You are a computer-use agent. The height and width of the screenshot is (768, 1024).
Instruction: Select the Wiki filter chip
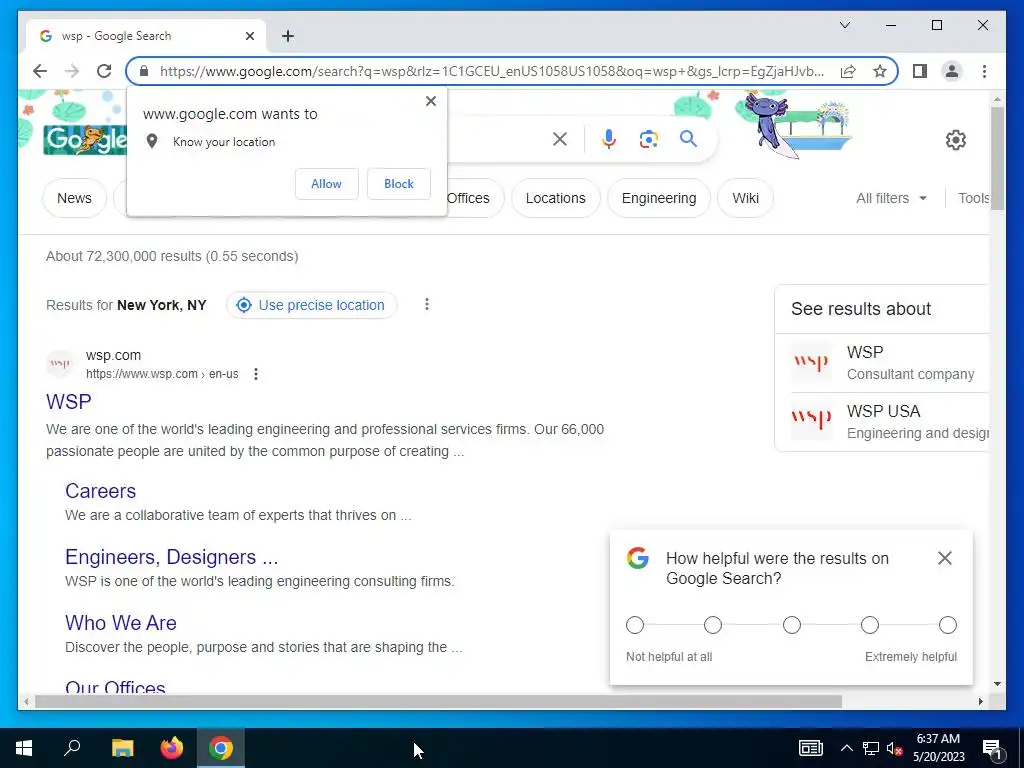click(x=745, y=198)
